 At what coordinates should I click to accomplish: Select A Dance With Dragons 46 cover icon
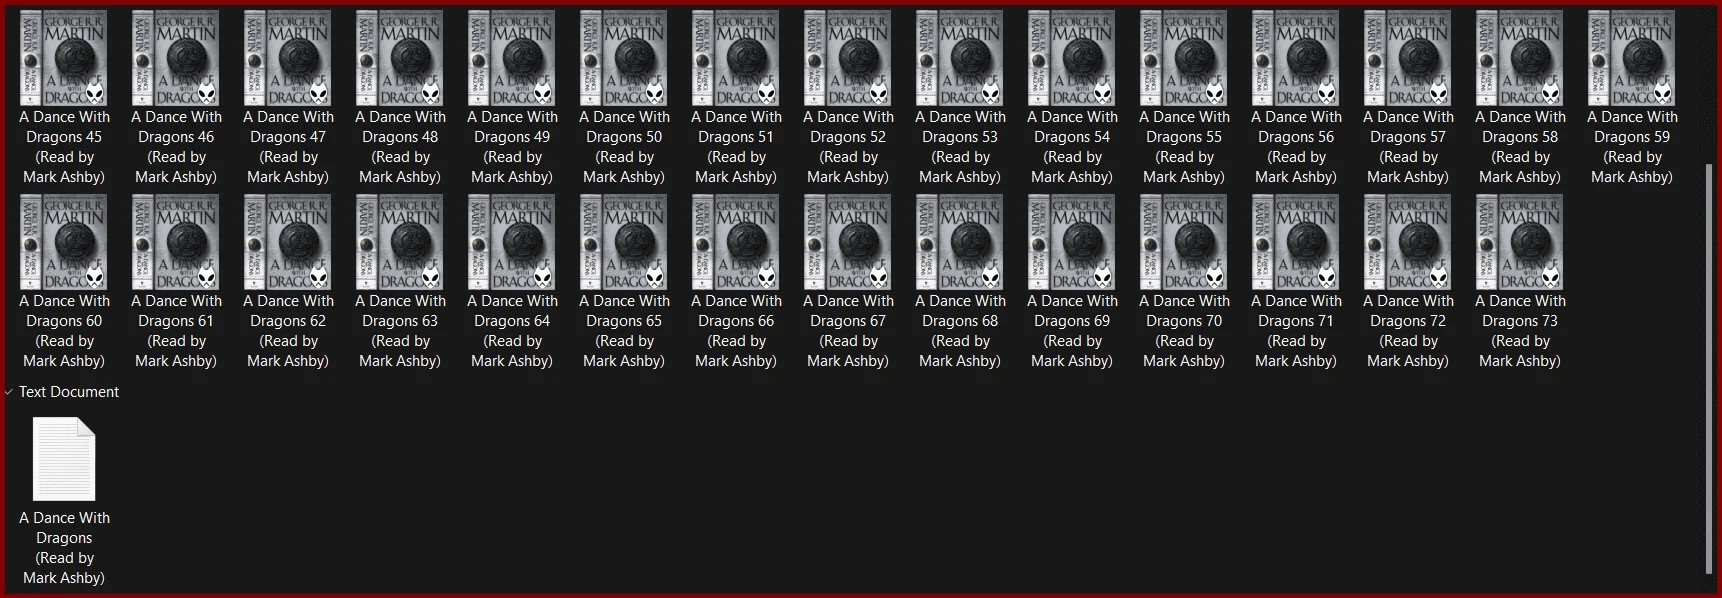(176, 59)
